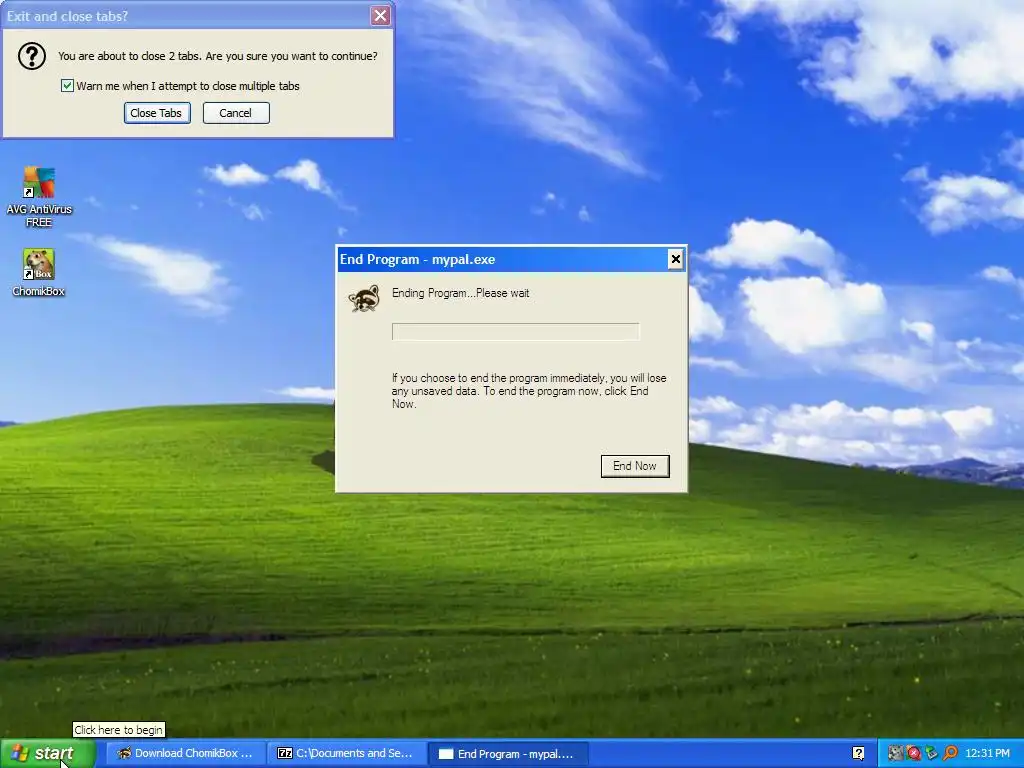Viewport: 1024px width, 768px height.
Task: Select End Program - mypal taskbar item
Action: point(507,754)
